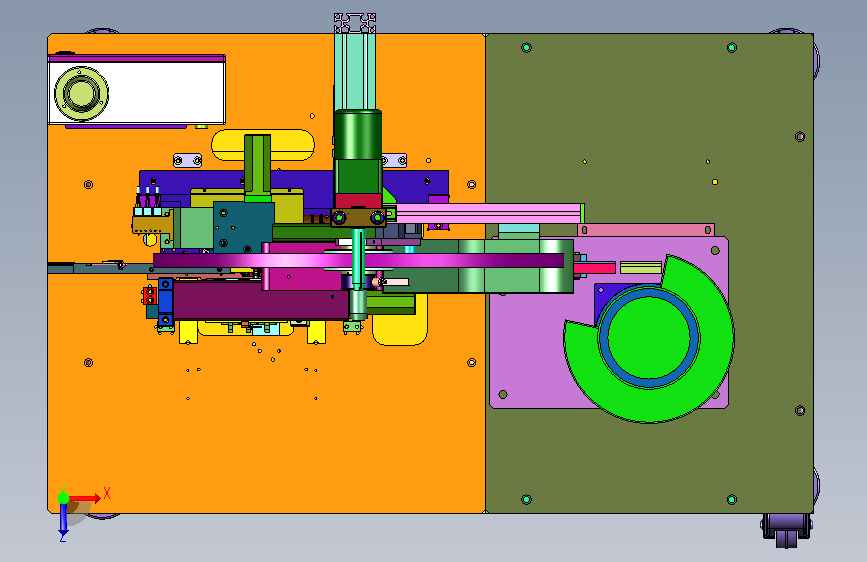867x562 pixels.
Task: Select the lime green vertical bracket
Action: [x=258, y=168]
